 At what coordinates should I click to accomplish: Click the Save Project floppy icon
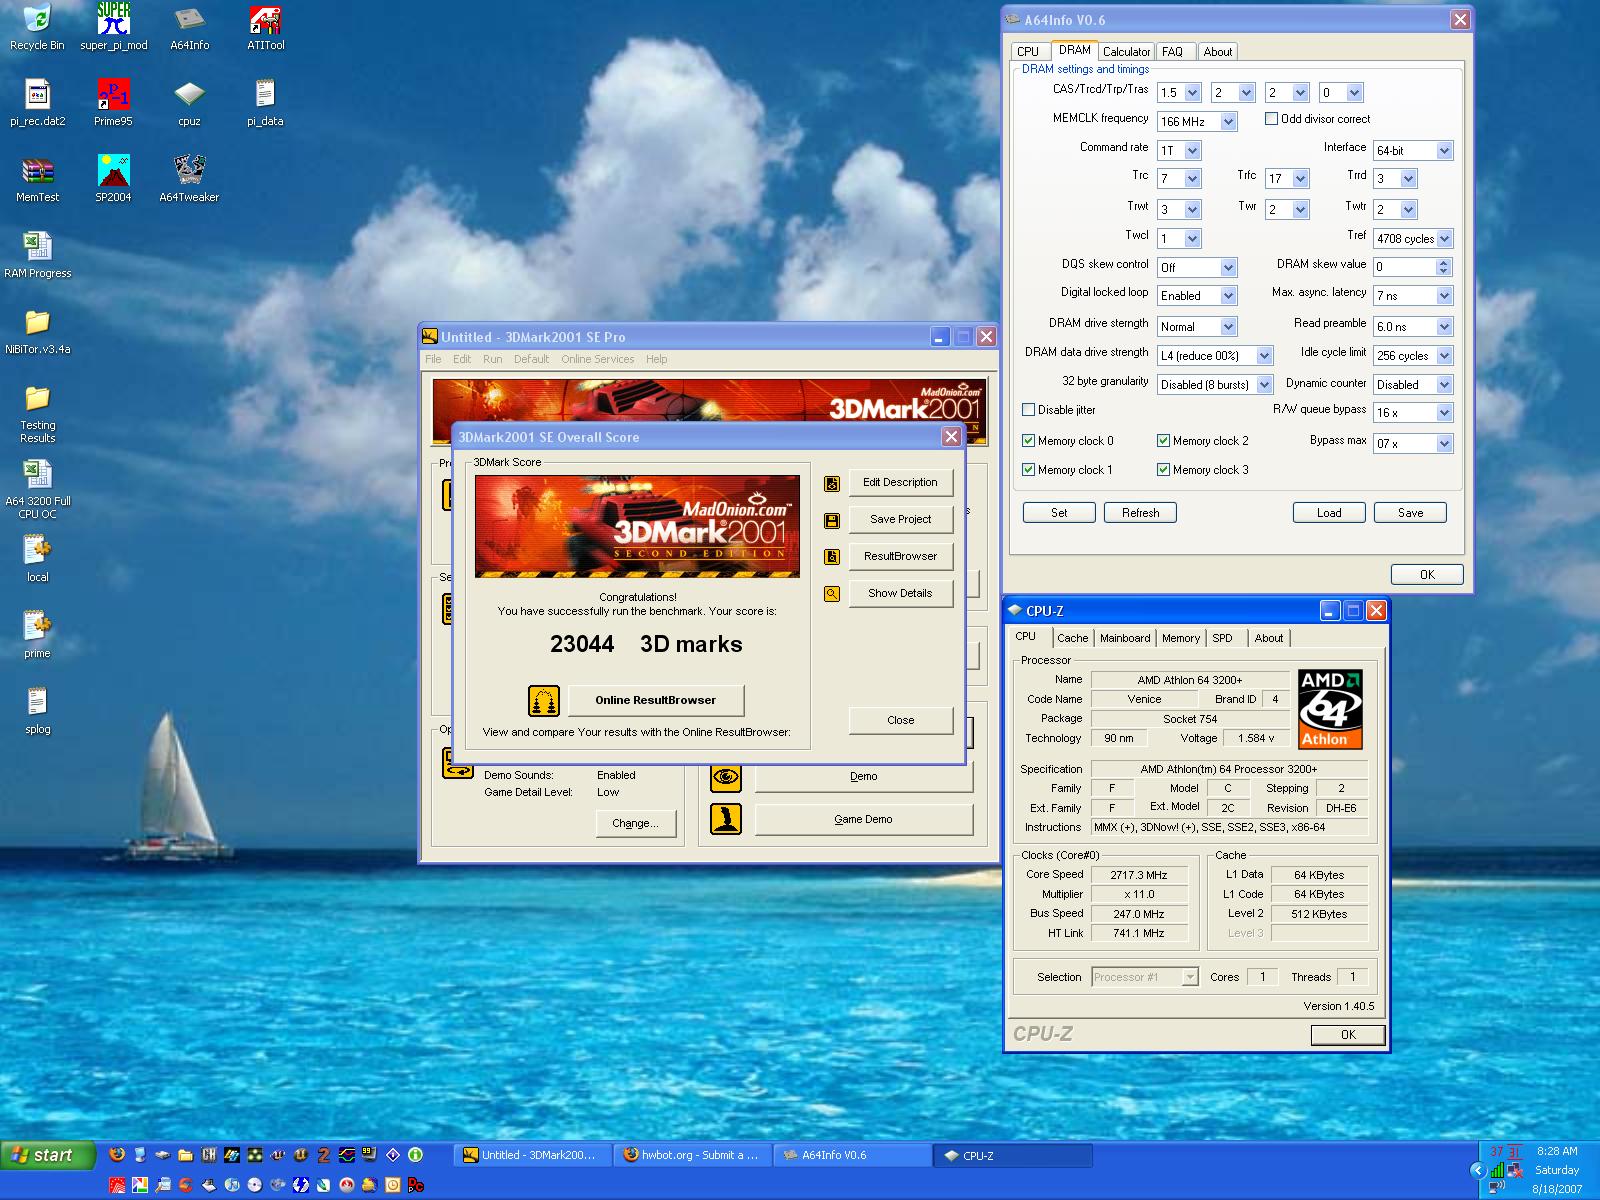pos(831,521)
